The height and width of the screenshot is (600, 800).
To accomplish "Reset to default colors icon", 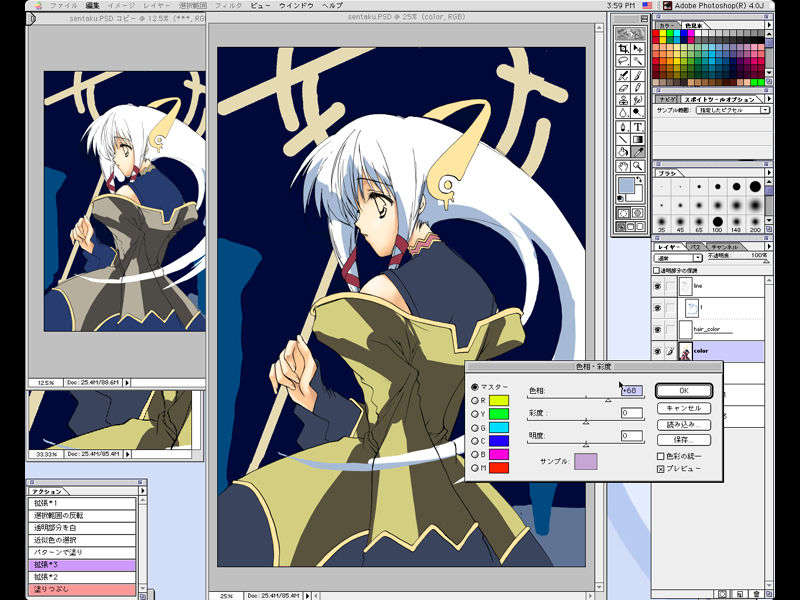I will point(620,198).
